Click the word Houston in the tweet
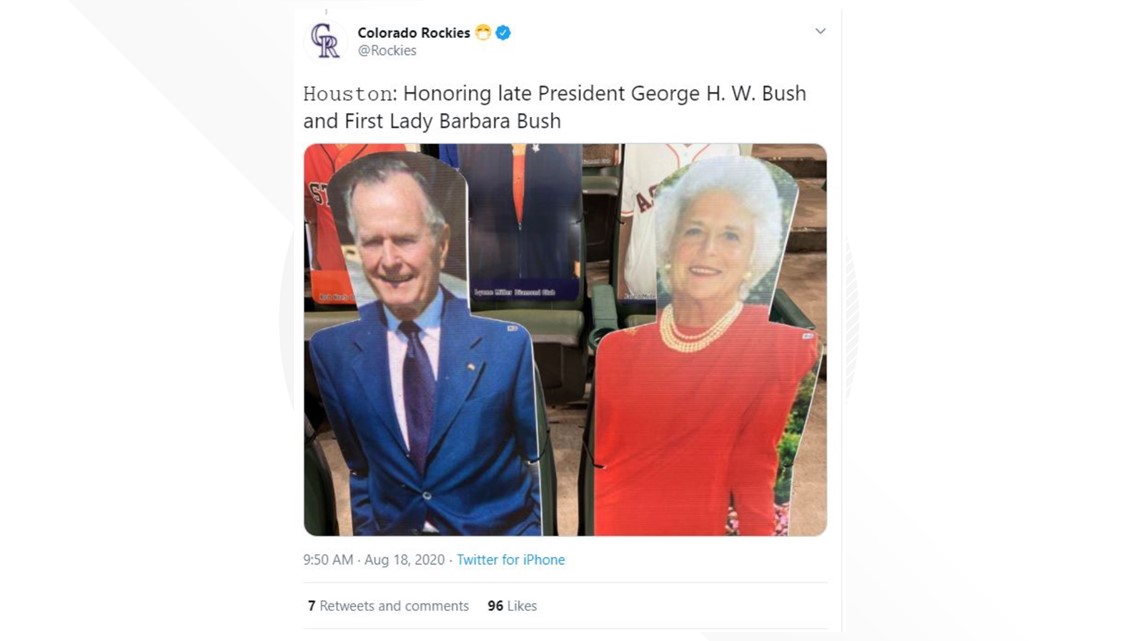This screenshot has width=1140, height=641. [348, 94]
